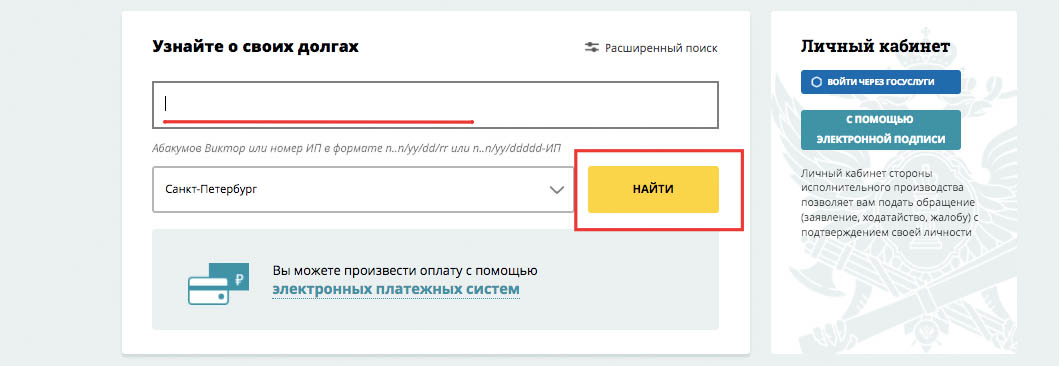The width and height of the screenshot is (1059, 366).
Task: Open the Санкт-Петербург region dropdown
Action: 363,190
